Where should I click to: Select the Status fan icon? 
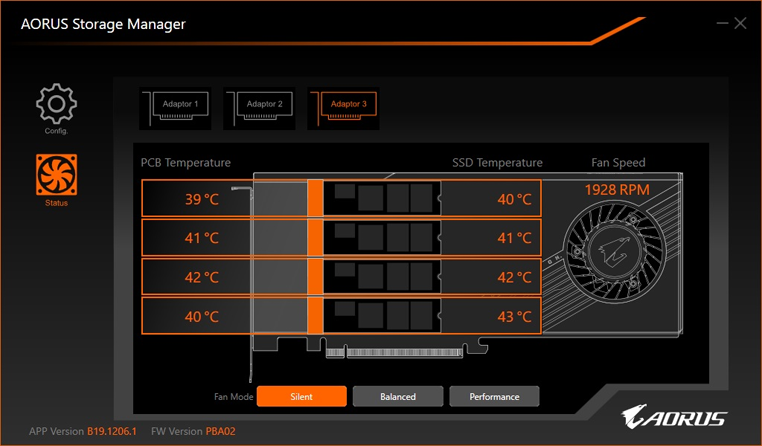click(56, 174)
